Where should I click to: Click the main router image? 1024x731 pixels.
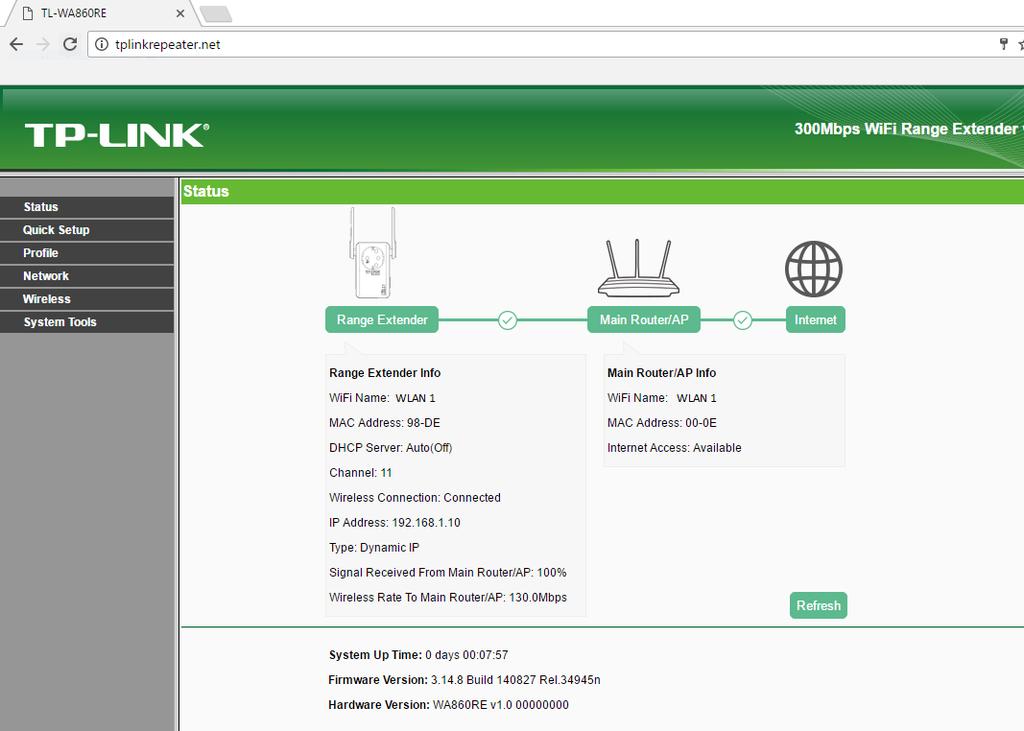(x=638, y=268)
